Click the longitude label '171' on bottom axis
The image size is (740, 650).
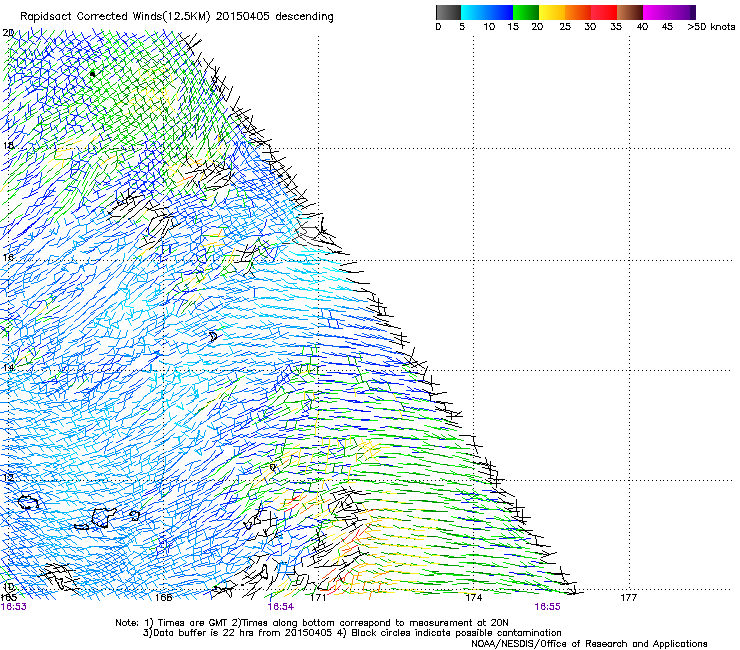tap(318, 598)
